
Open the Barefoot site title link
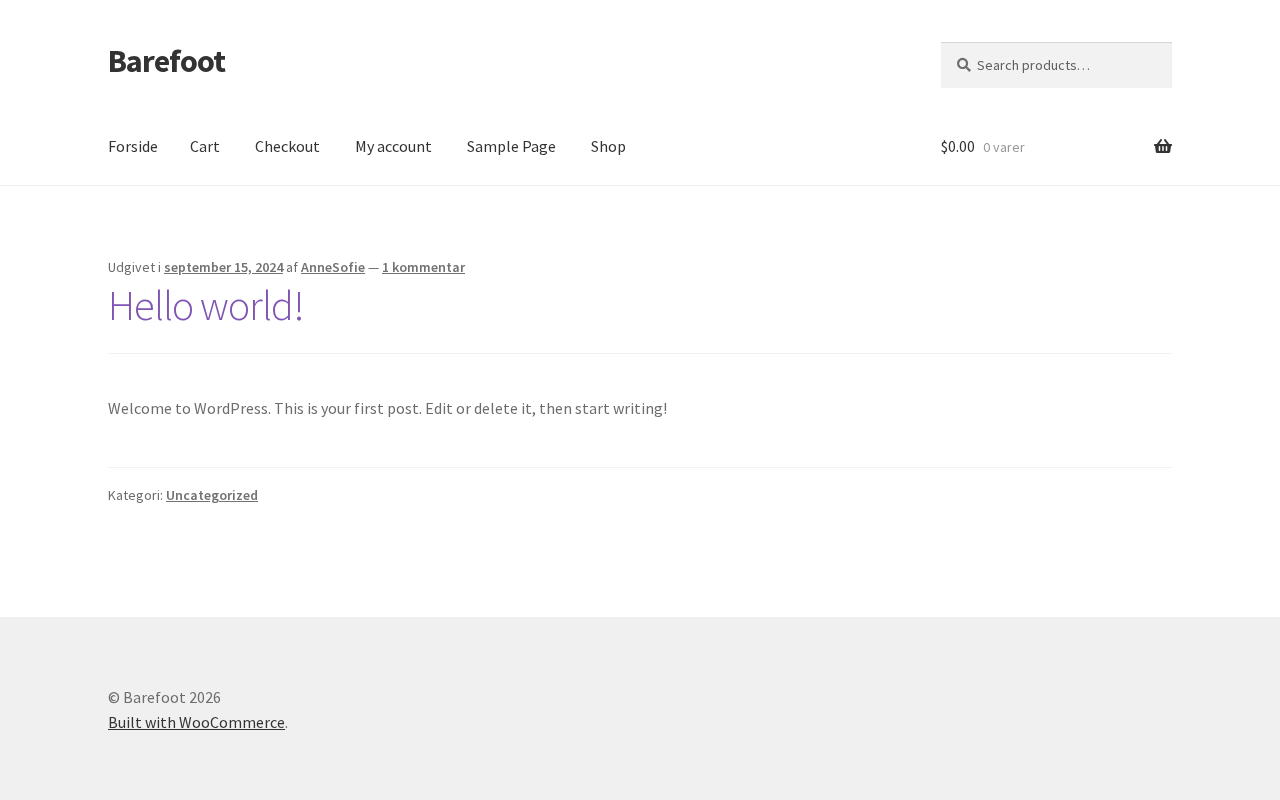coord(166,61)
